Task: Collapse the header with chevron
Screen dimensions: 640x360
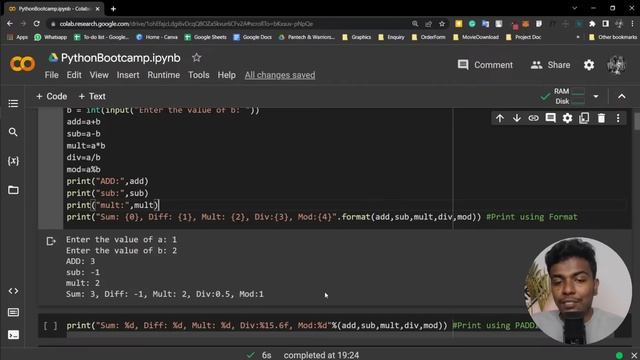Action: [x=621, y=97]
